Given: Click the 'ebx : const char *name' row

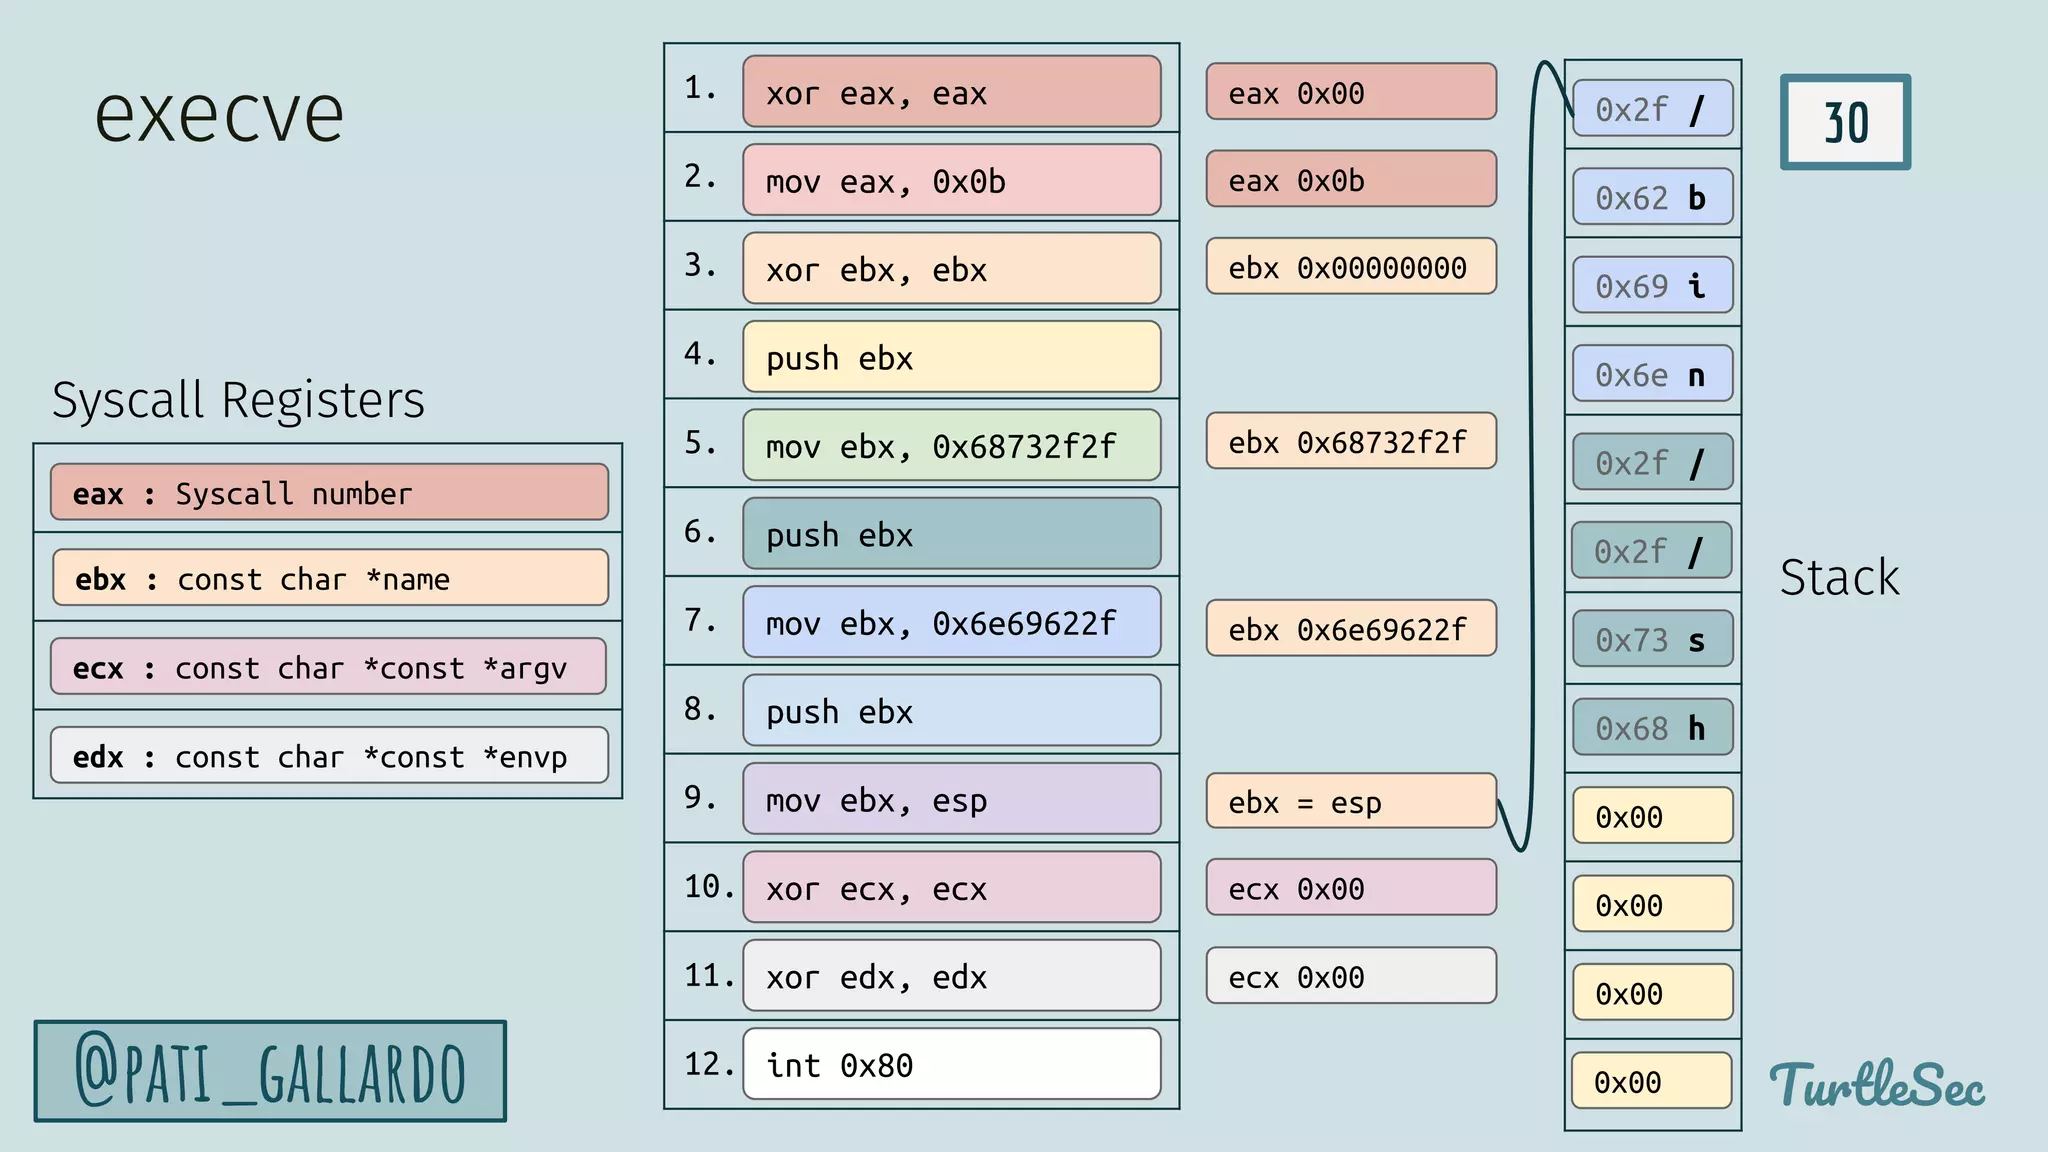Looking at the screenshot, I should pyautogui.click(x=329, y=578).
